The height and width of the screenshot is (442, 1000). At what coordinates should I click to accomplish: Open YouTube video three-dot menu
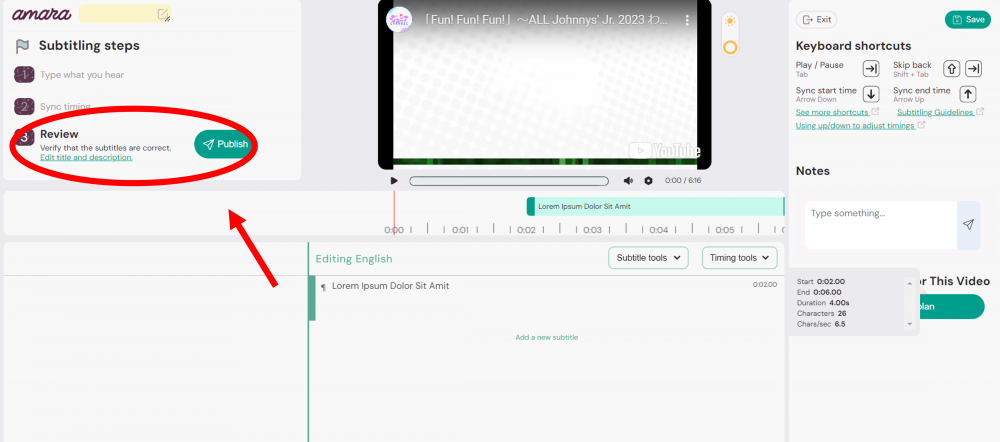pyautogui.click(x=687, y=20)
